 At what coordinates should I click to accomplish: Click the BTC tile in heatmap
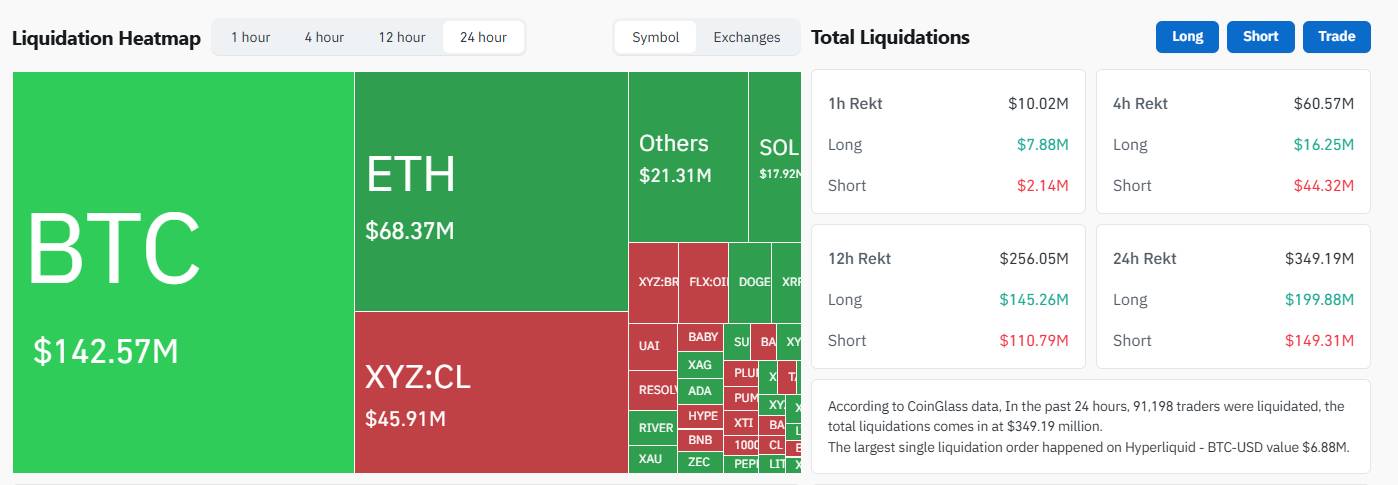click(x=183, y=272)
